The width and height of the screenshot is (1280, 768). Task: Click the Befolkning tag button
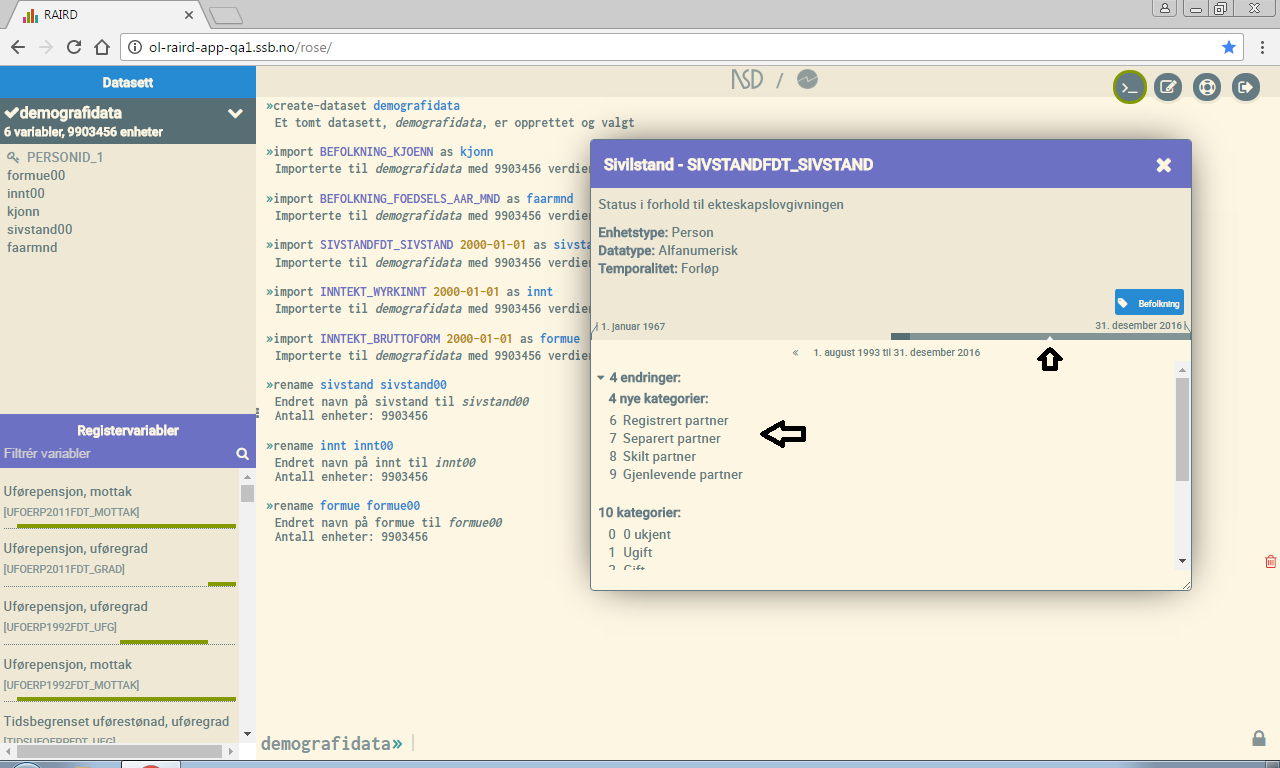(1149, 302)
